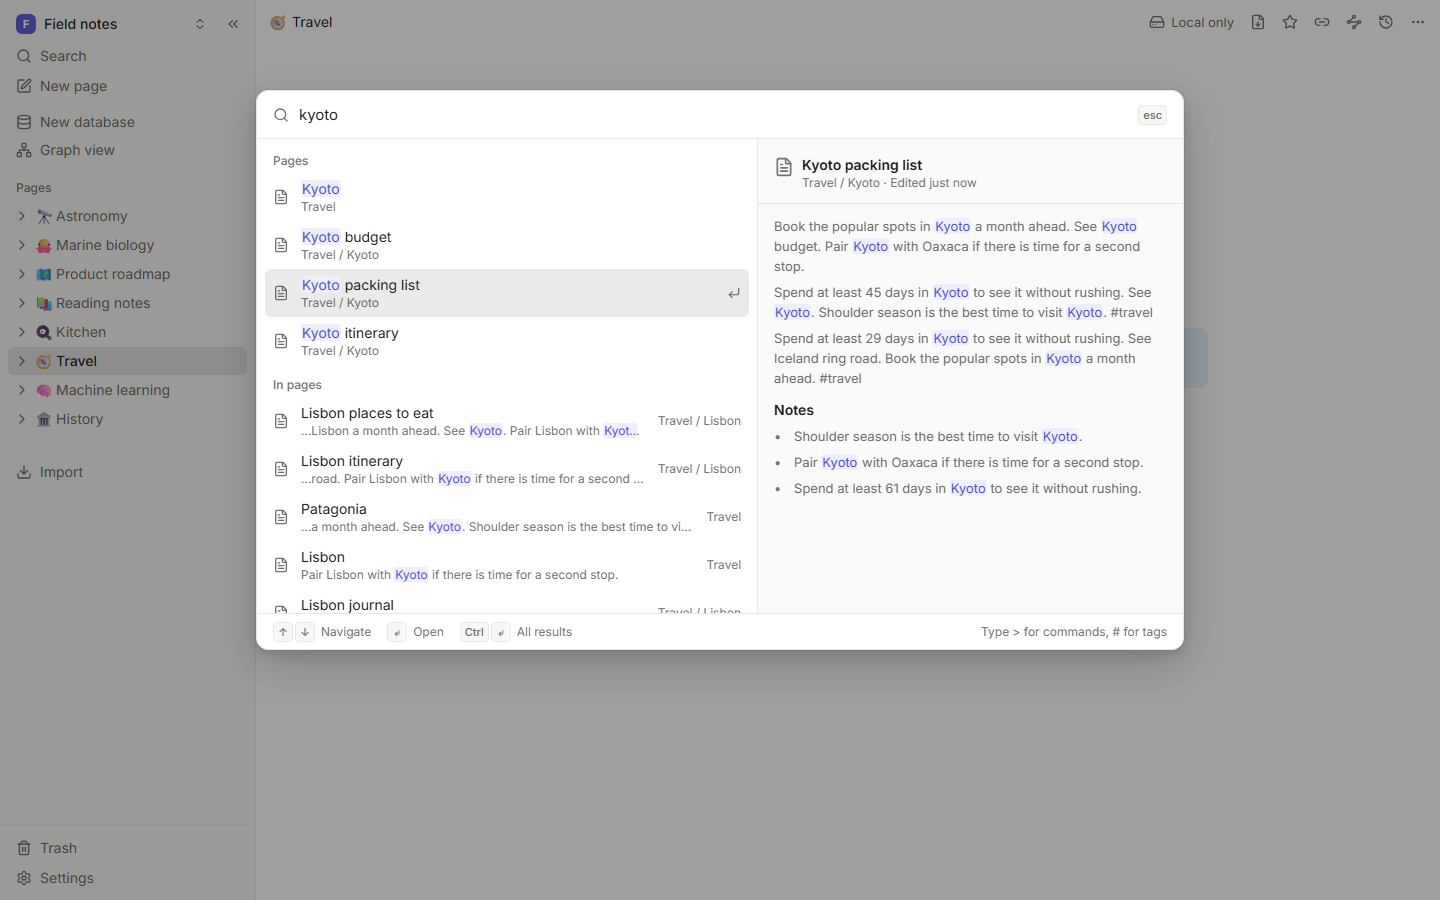Click New database in the sidebar
Viewport: 1440px width, 900px height.
tap(127, 122)
